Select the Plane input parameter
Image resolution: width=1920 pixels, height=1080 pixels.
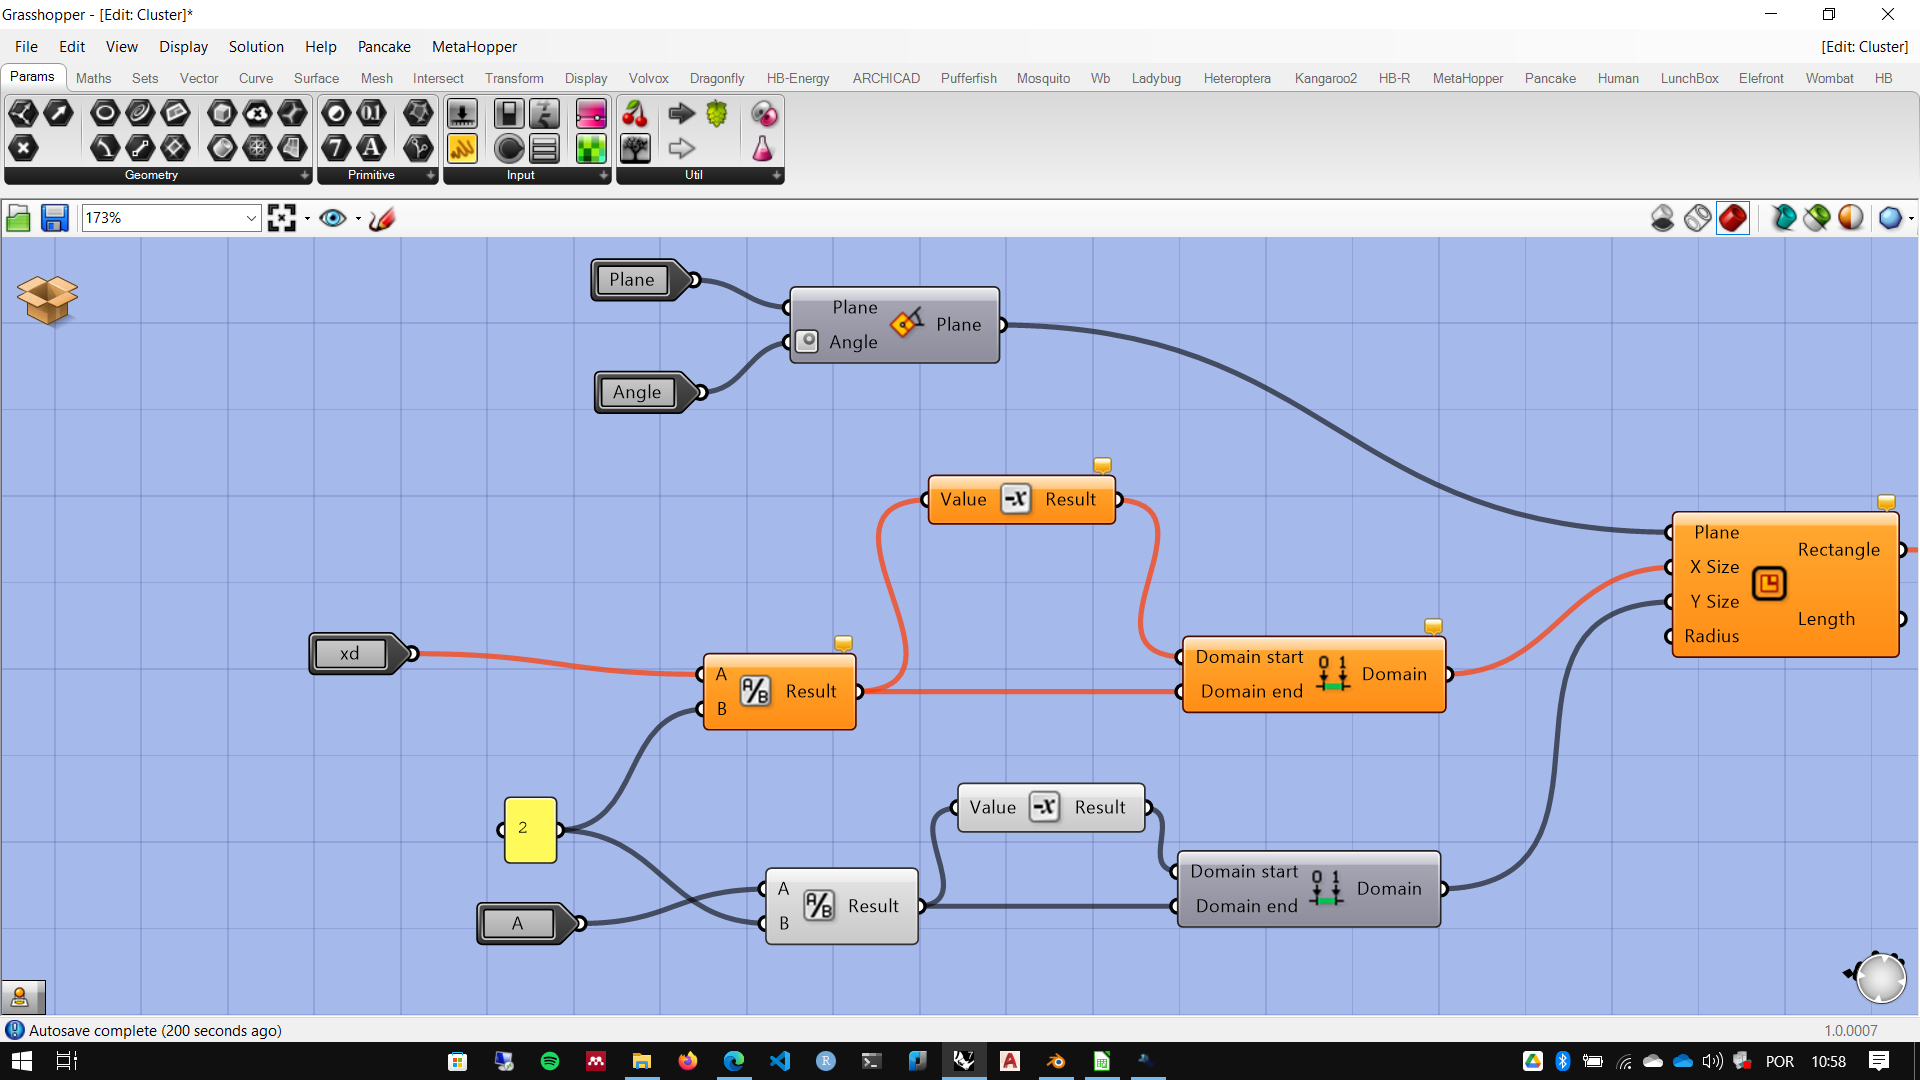tap(640, 280)
